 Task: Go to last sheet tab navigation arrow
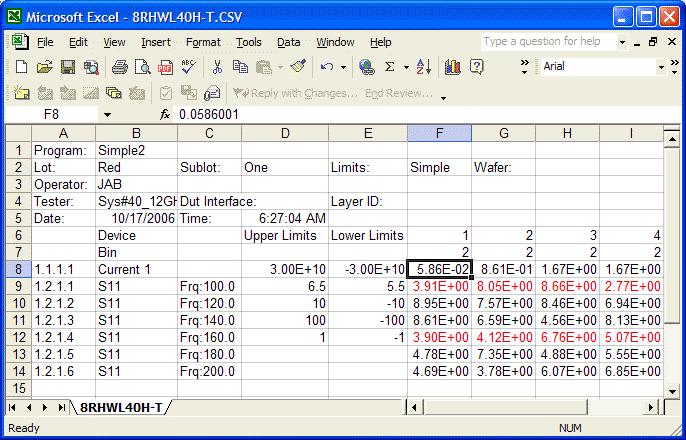click(x=62, y=408)
